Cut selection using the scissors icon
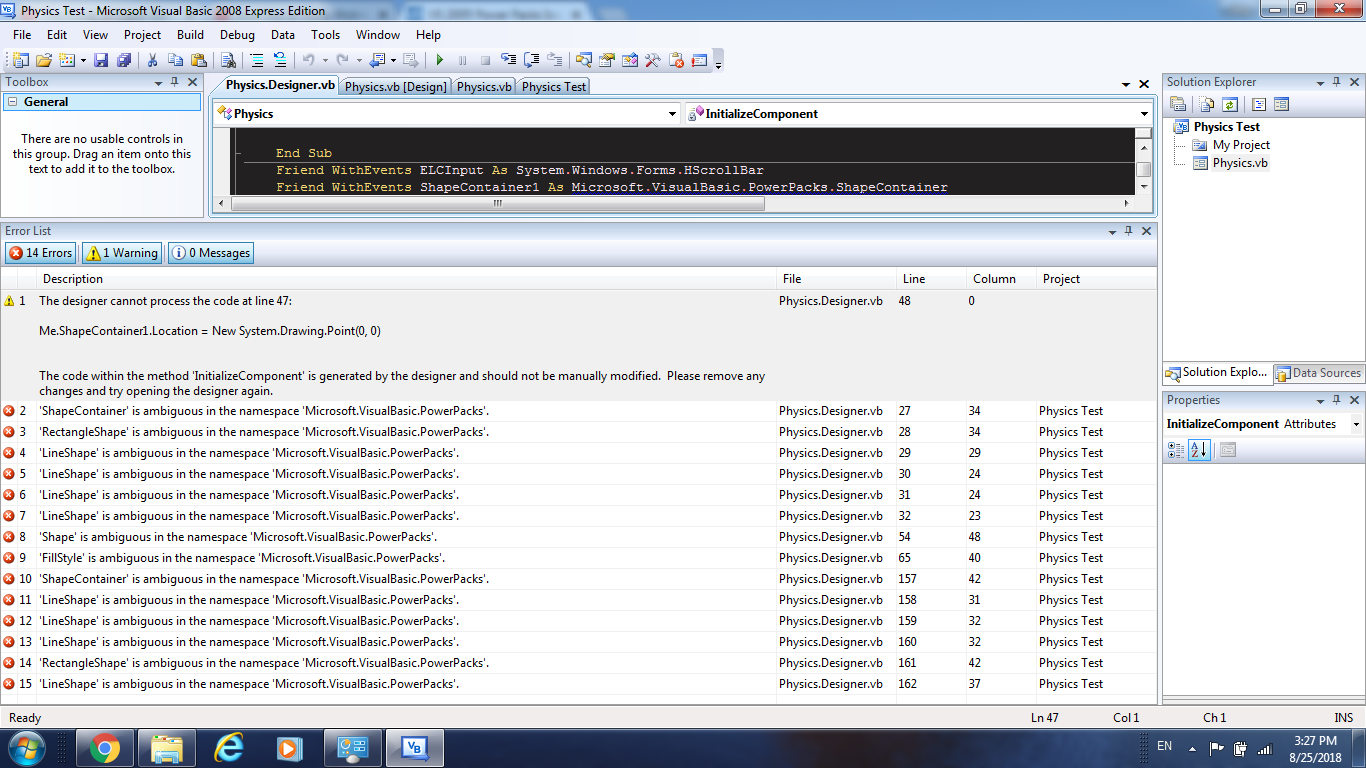Screen dimensions: 1366x768 coord(152,60)
